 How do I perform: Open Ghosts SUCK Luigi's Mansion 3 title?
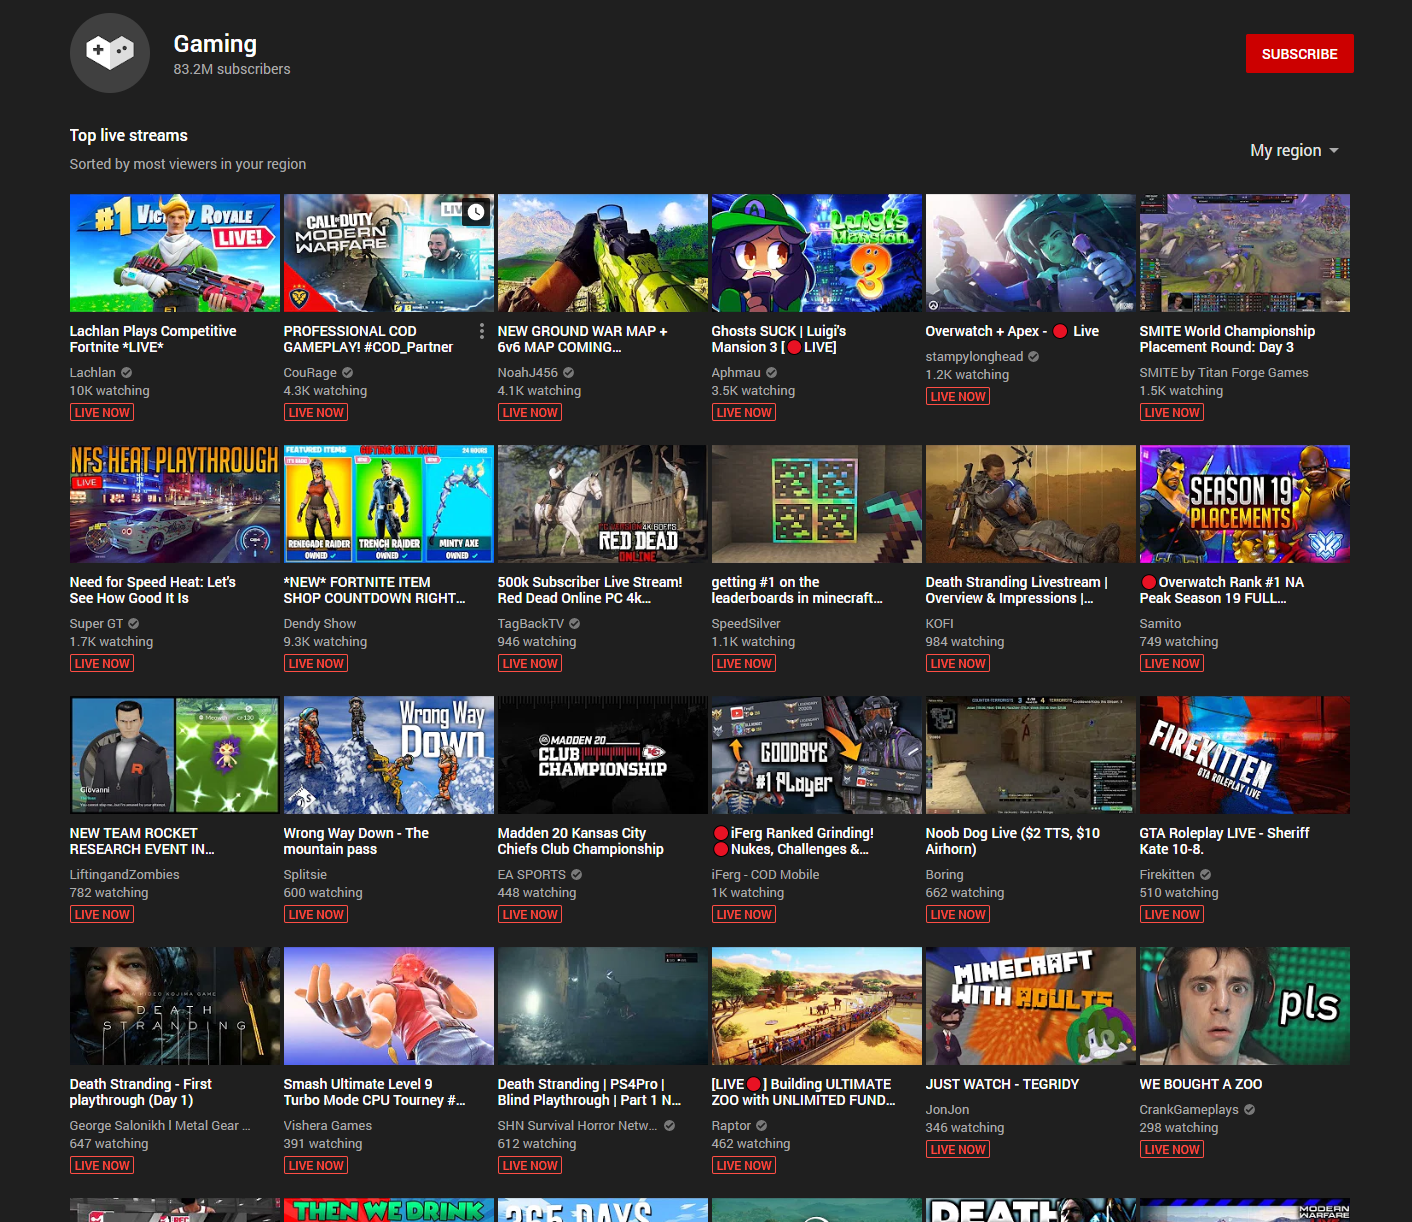[779, 339]
